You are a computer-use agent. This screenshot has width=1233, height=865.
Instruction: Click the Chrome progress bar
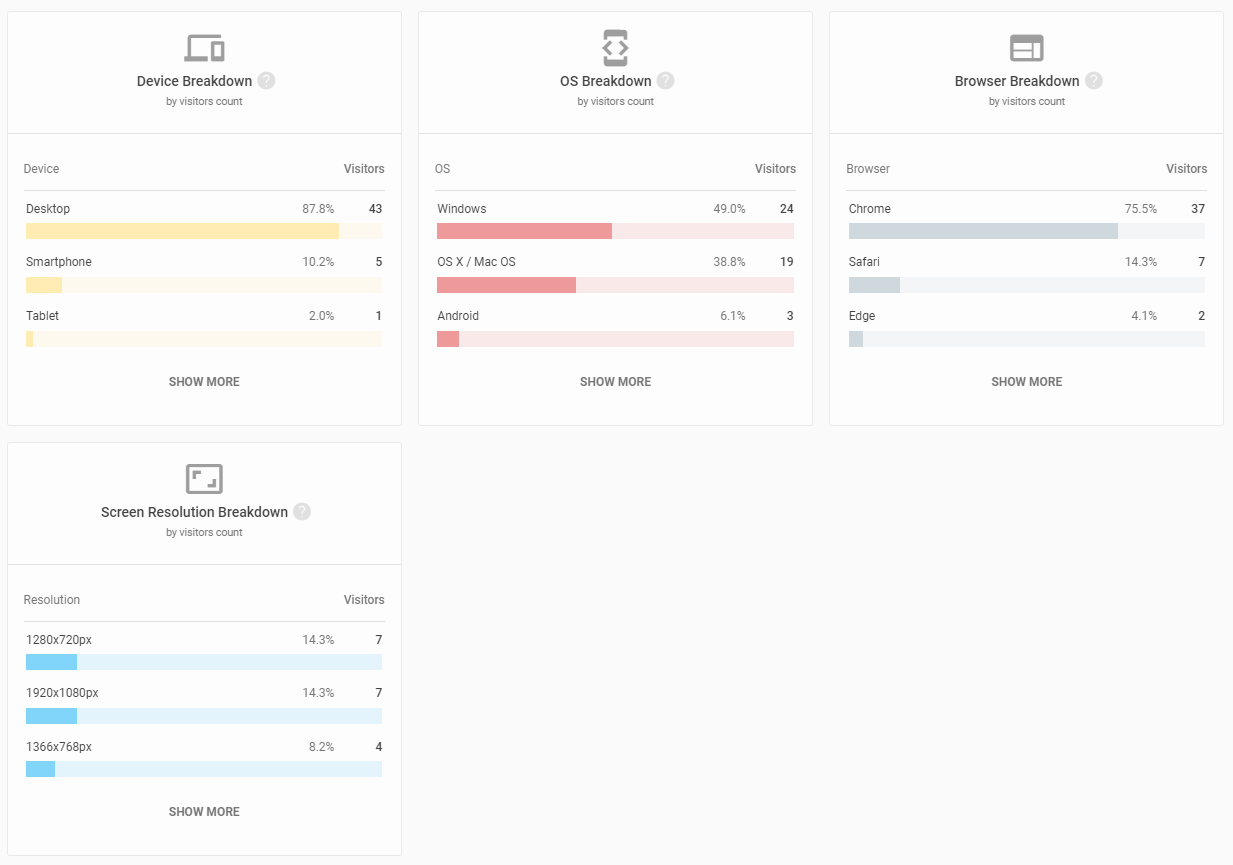[x=1026, y=231]
